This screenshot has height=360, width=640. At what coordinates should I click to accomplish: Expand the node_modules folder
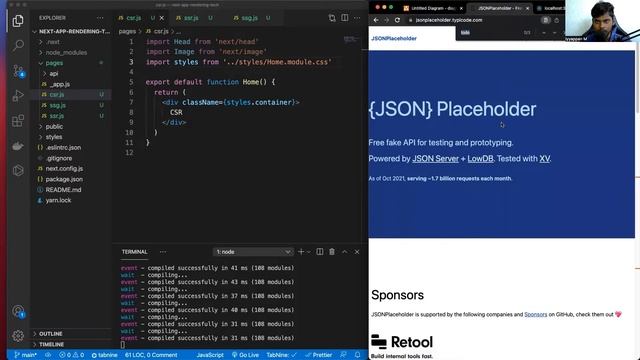(71, 53)
